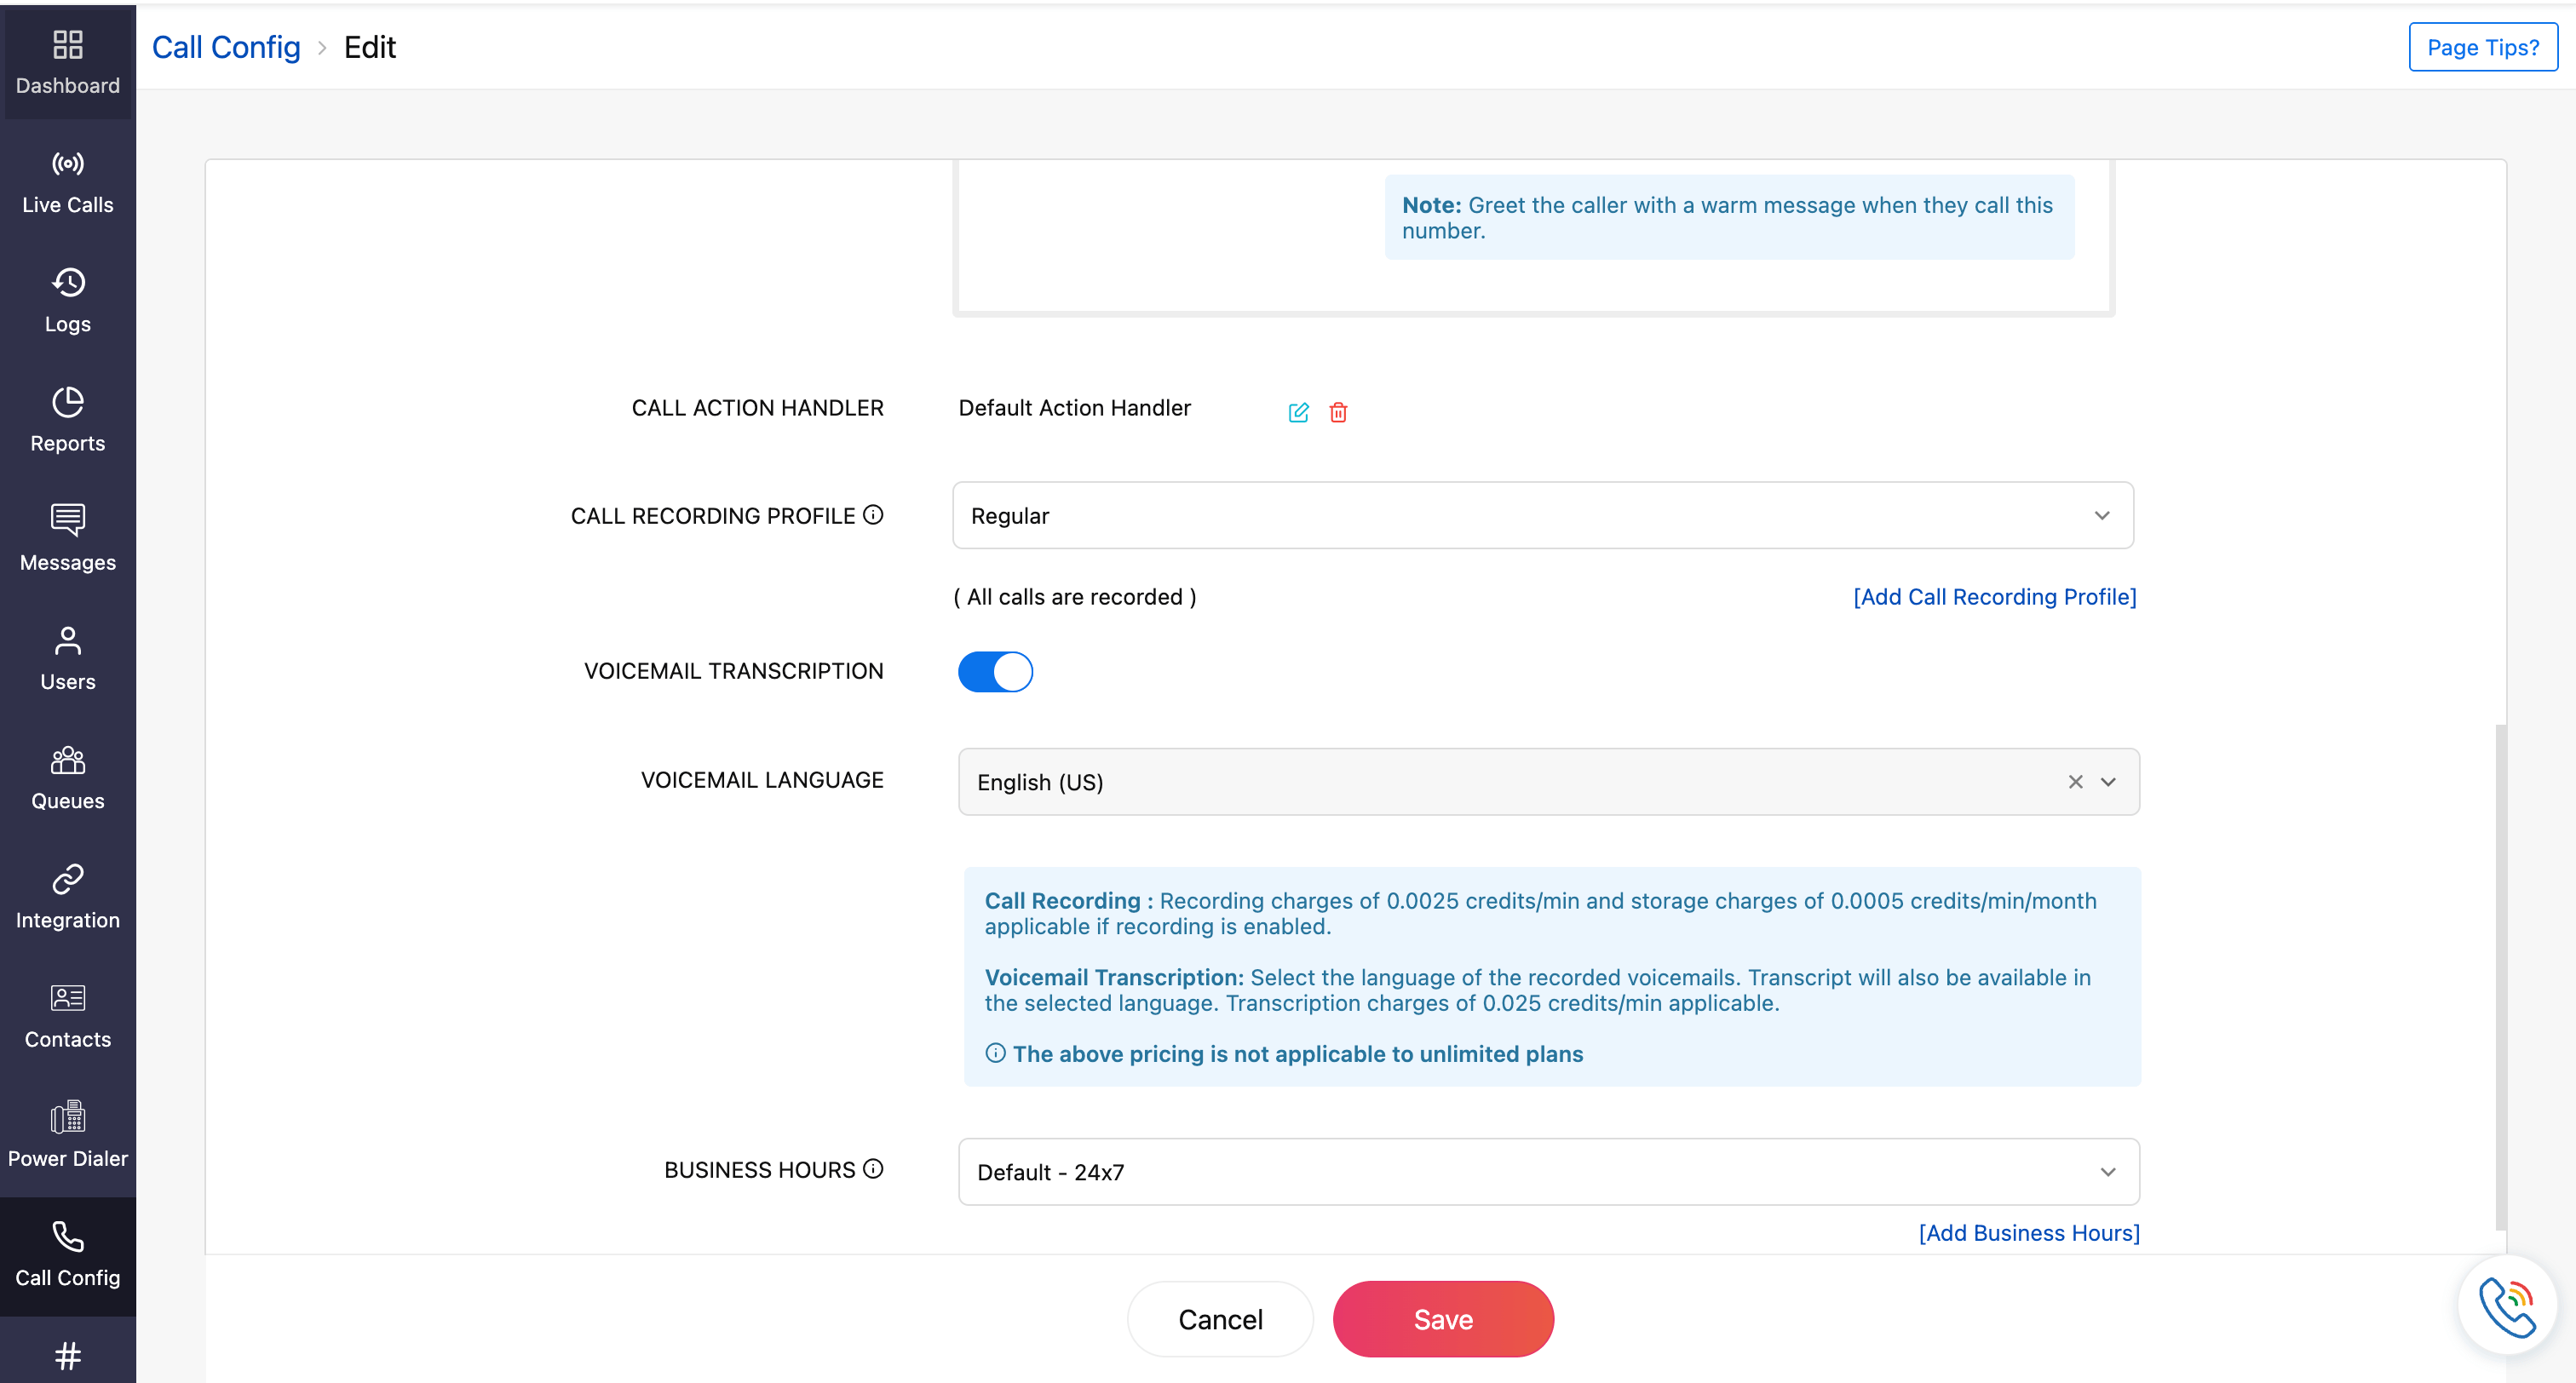Open the floating call widget
Viewport: 2576px width, 1383px height.
pos(2509,1304)
